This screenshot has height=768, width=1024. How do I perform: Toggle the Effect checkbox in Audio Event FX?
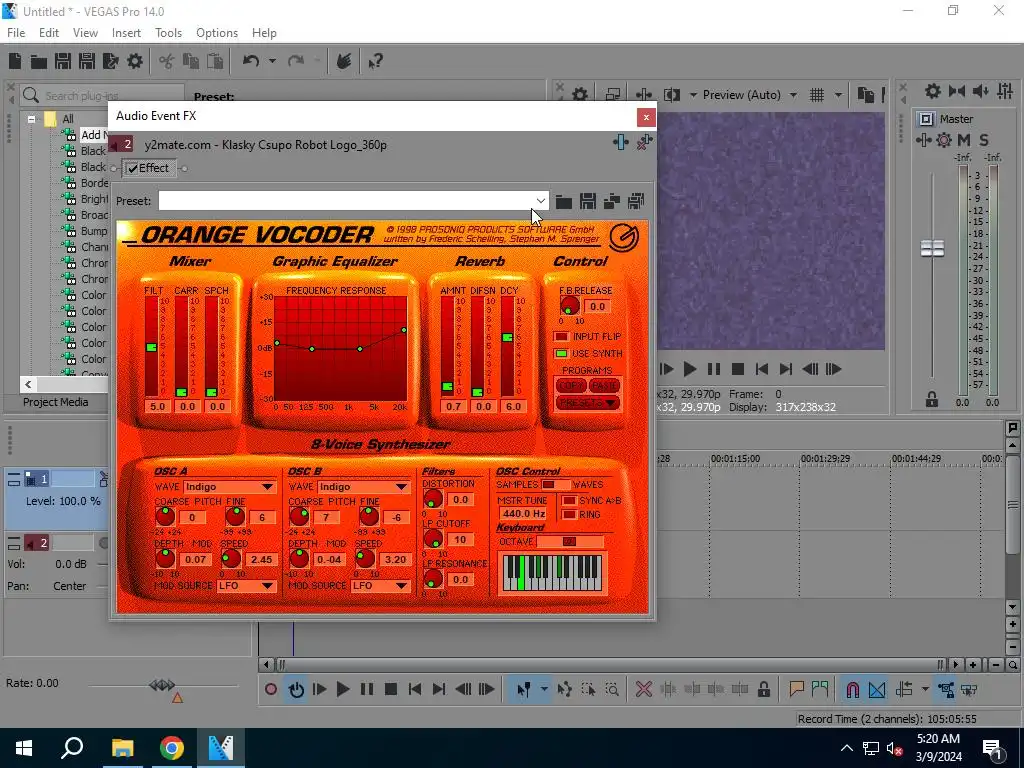133,168
